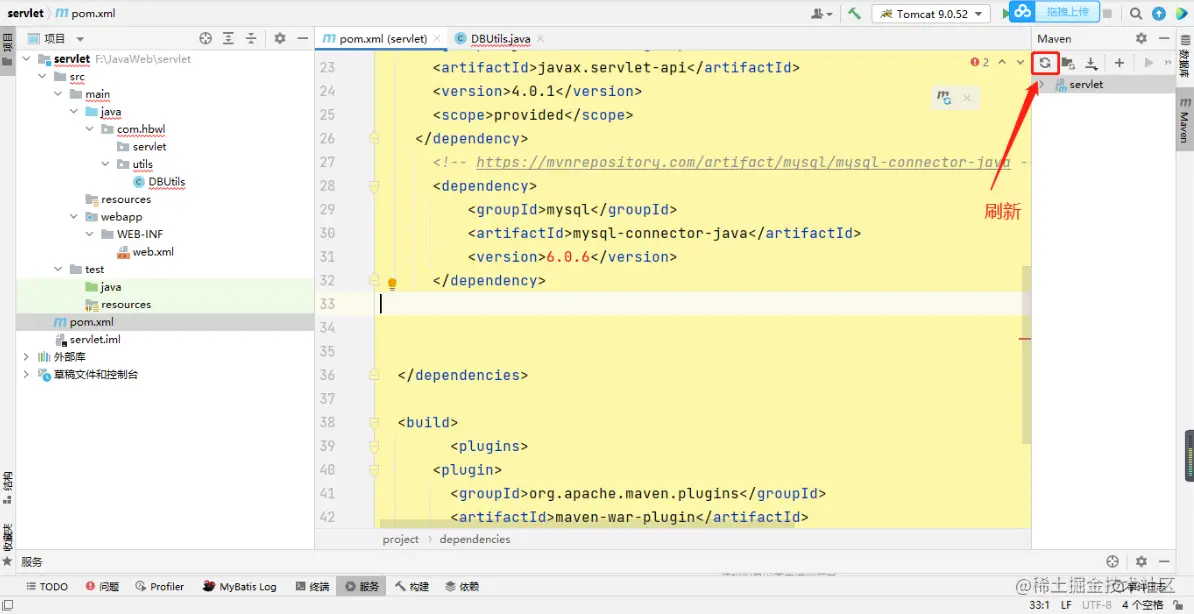Build project with hammer icon
Viewport: 1194px width, 614px height.
click(x=854, y=13)
